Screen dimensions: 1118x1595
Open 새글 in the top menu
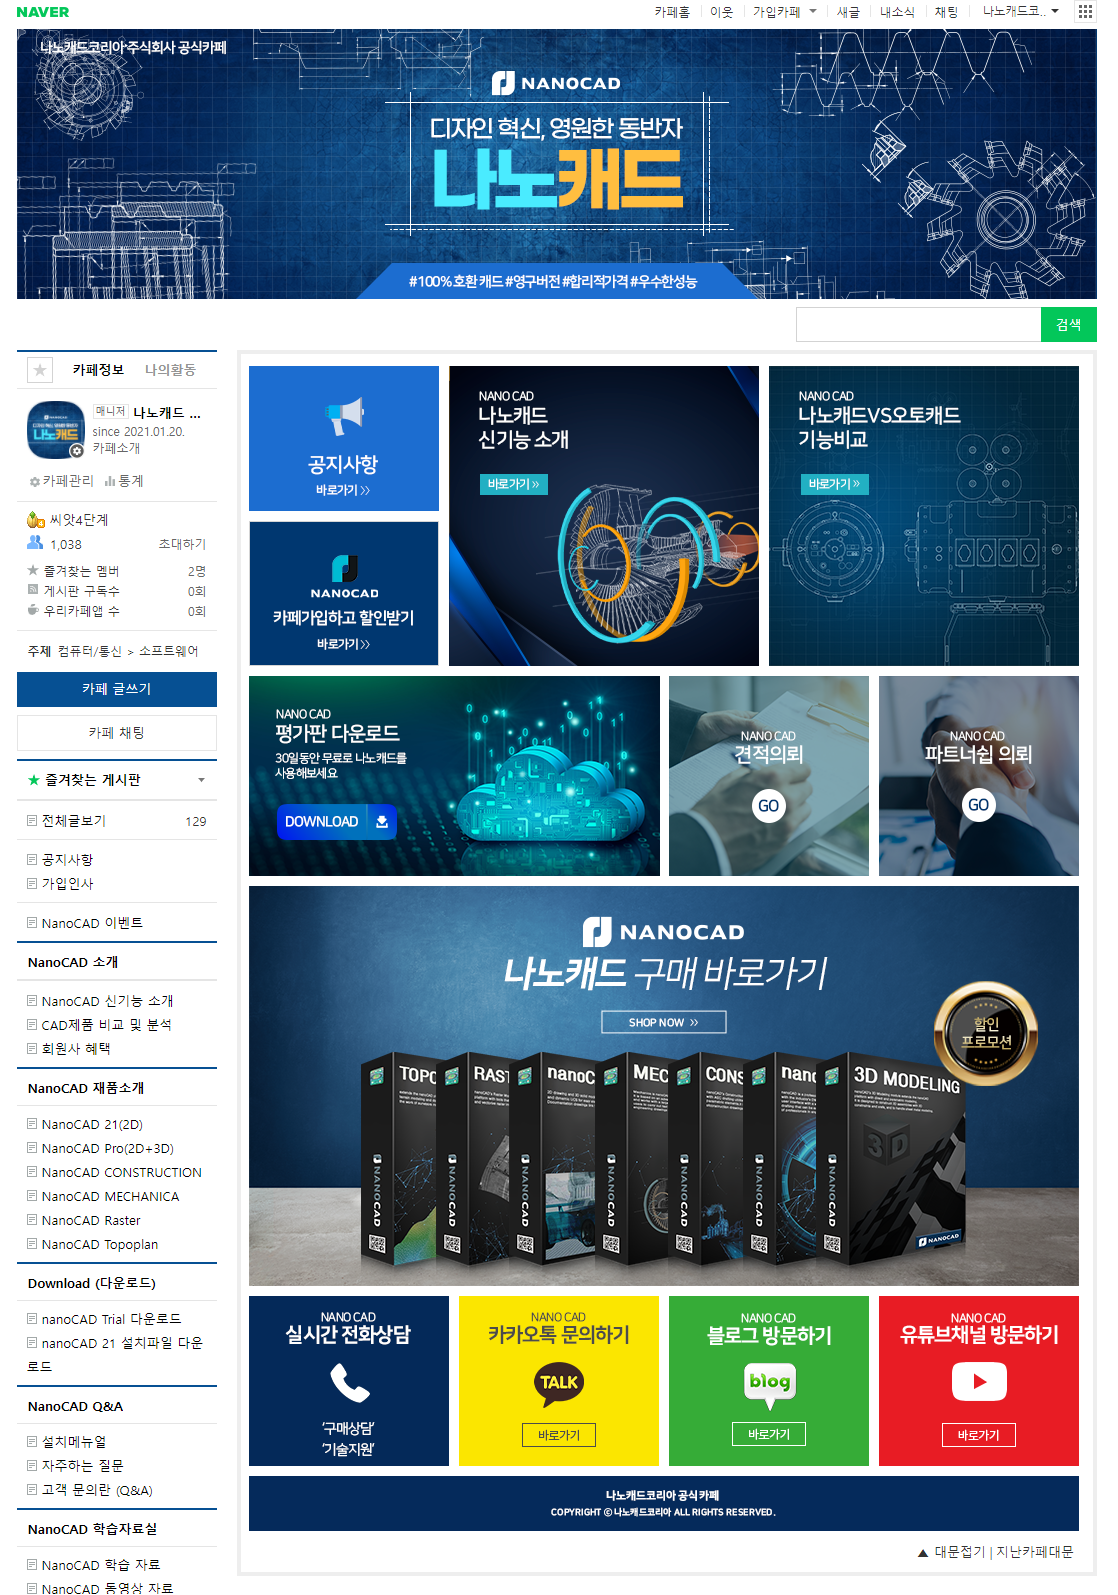848,12
